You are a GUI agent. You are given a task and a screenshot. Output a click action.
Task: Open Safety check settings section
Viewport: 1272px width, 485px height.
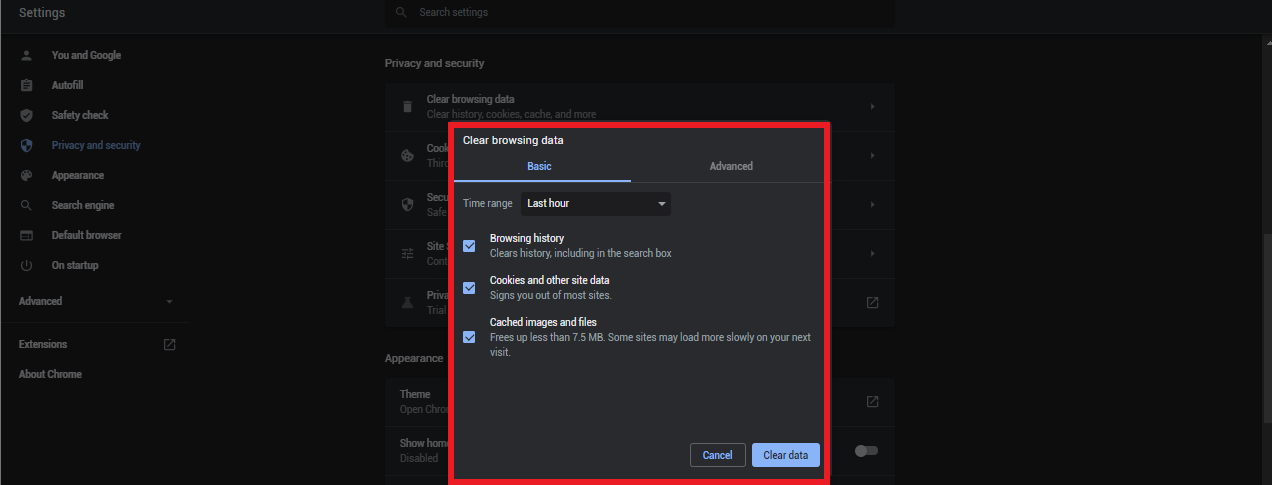click(80, 115)
